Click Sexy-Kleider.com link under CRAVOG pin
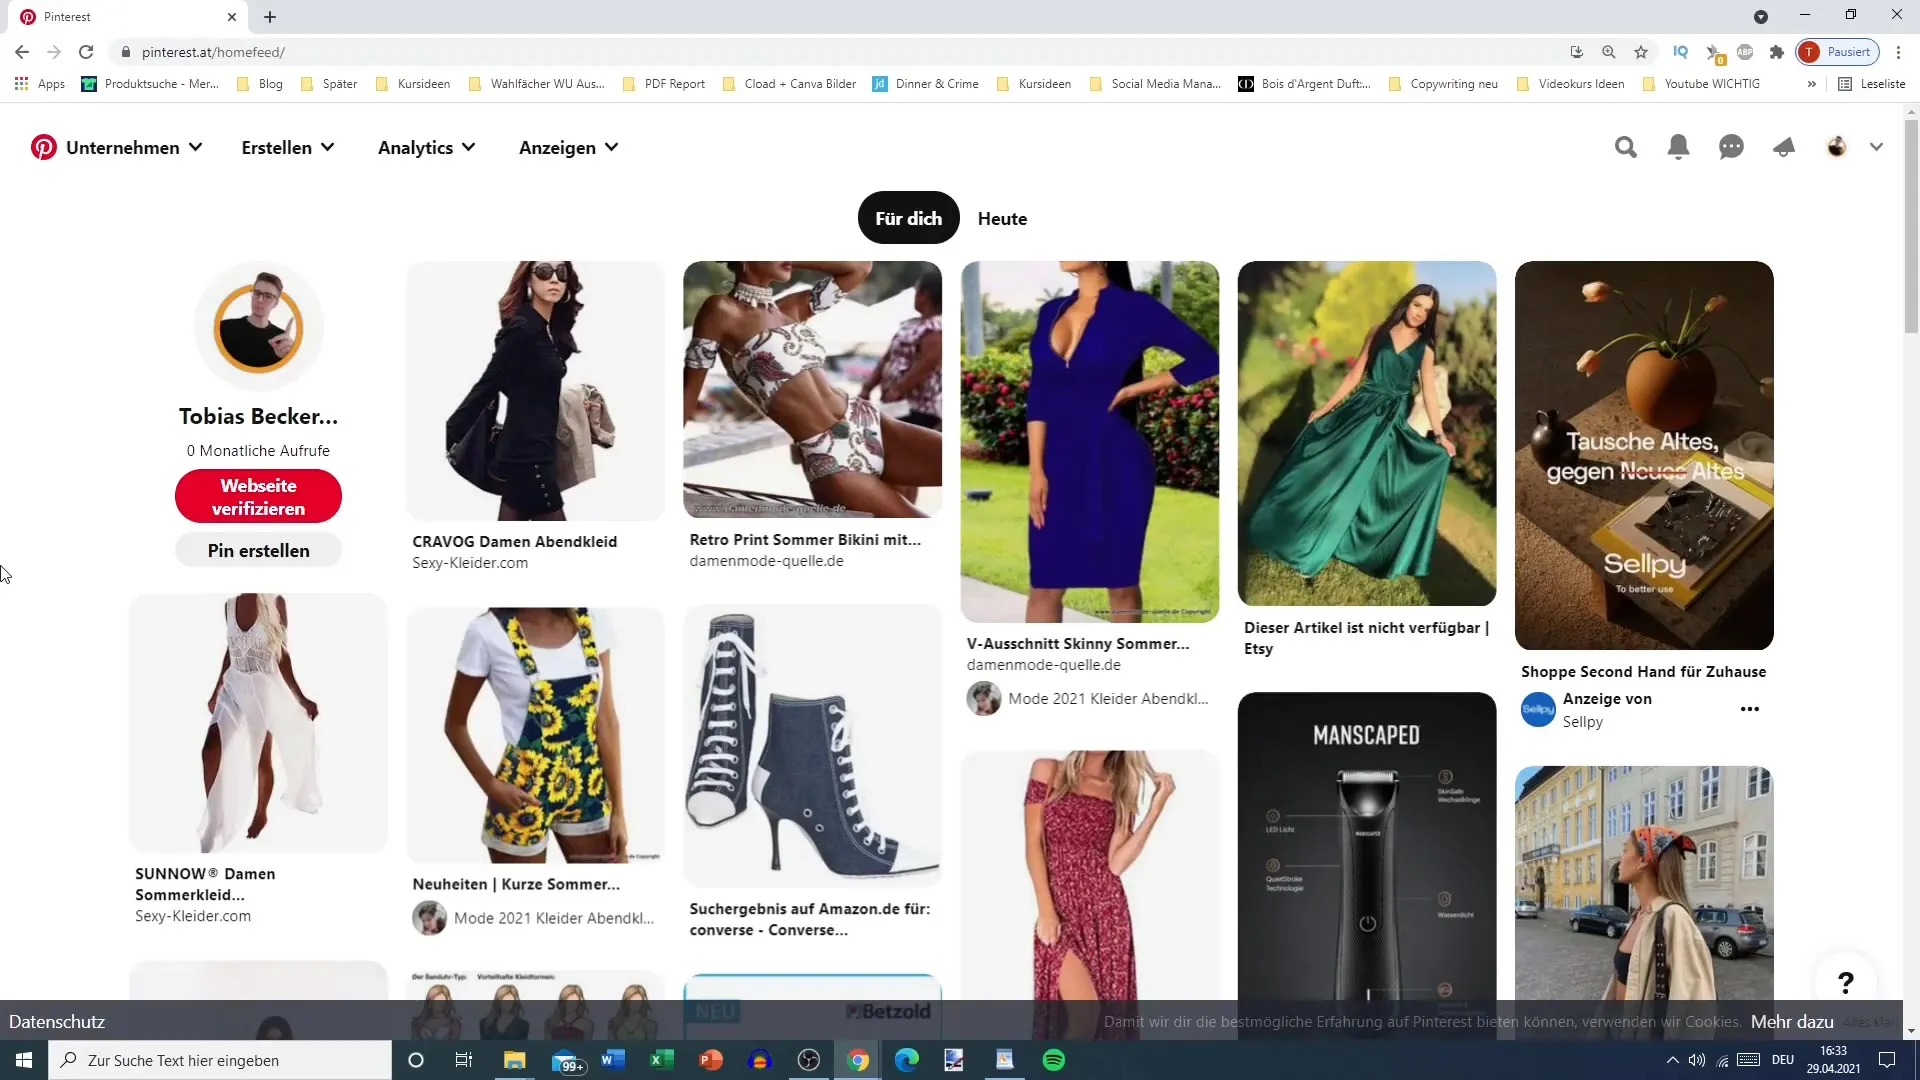 click(x=470, y=563)
